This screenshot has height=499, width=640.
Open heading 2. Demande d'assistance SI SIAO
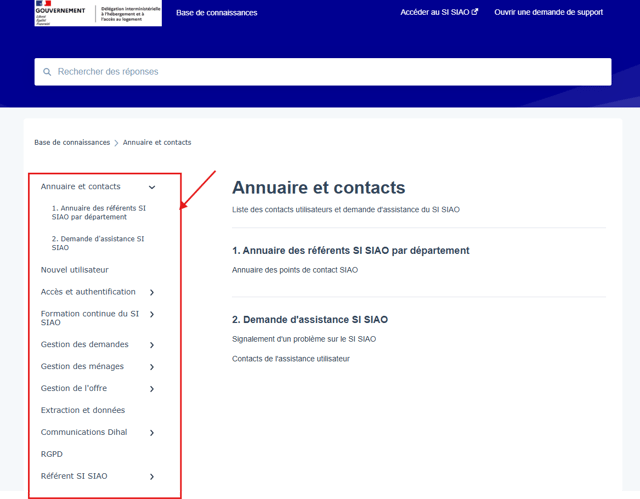click(x=310, y=319)
